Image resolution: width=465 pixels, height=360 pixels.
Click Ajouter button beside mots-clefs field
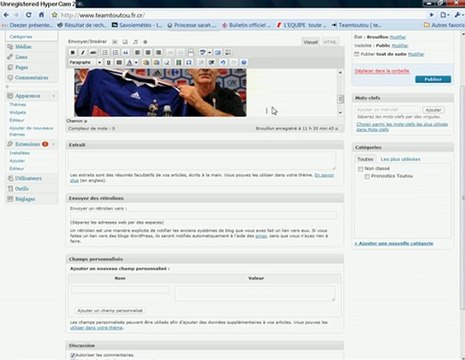point(433,110)
